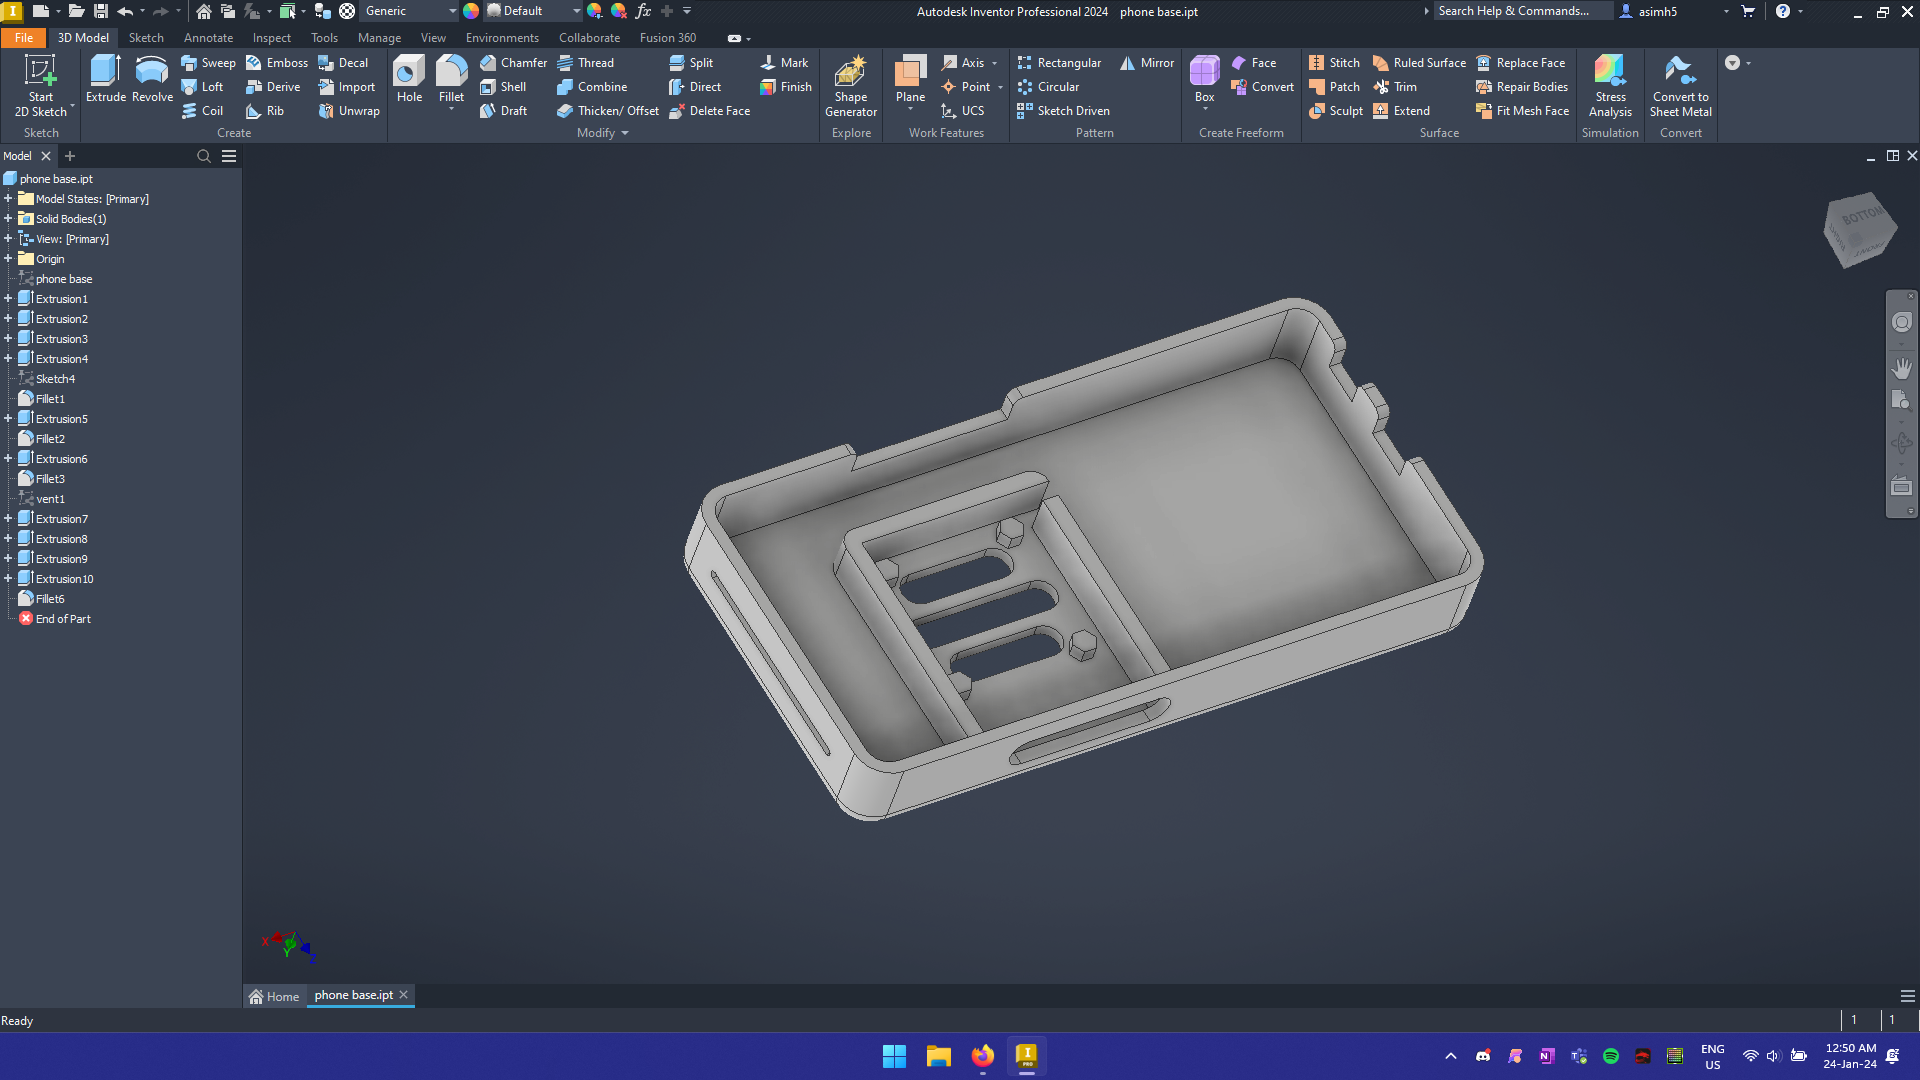Open Windows Start menu
The width and height of the screenshot is (1920, 1080).
pyautogui.click(x=894, y=1056)
